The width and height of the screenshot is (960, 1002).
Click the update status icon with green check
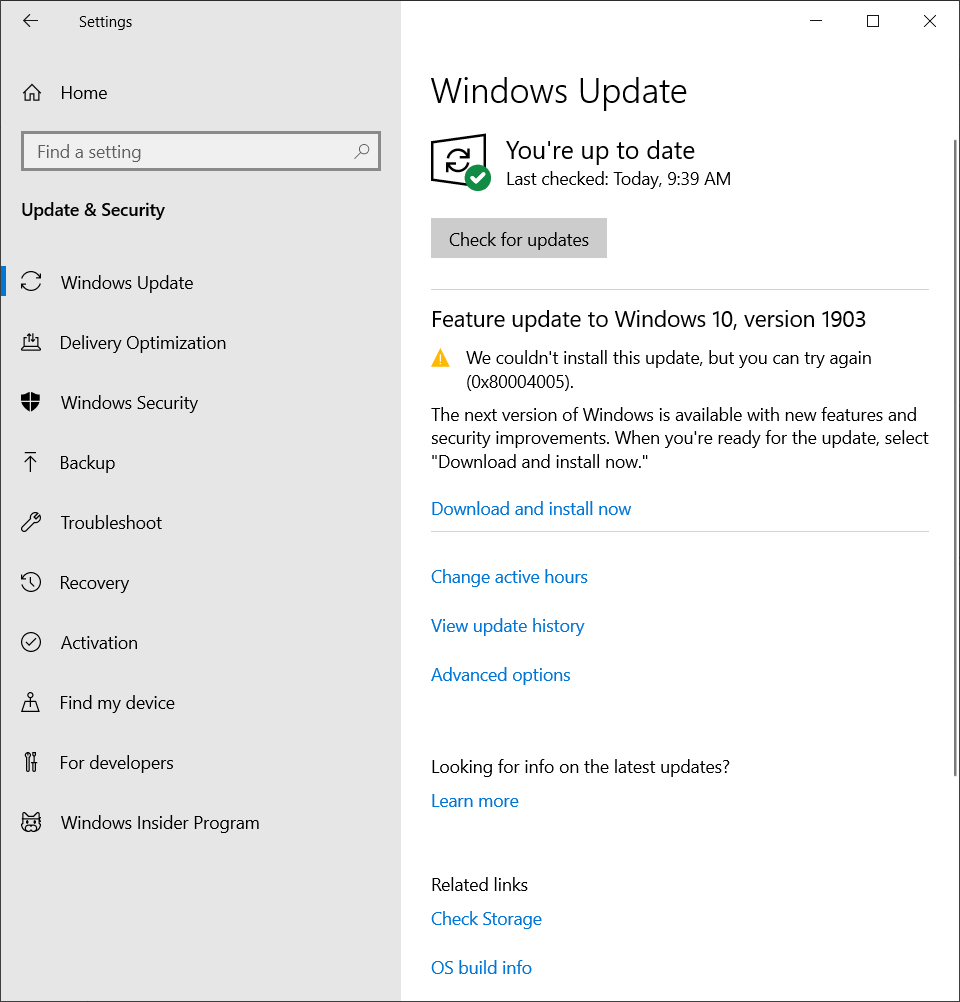tap(460, 162)
